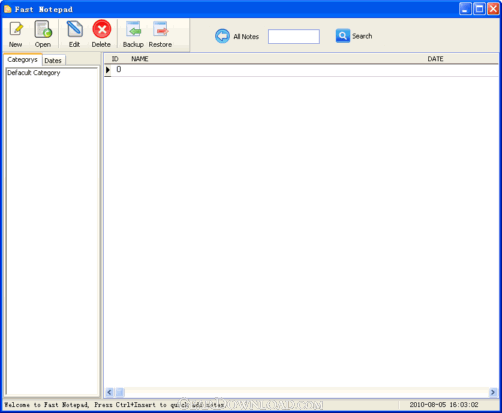
Task: Click the row indicator arrow beside ID 0
Action: pyautogui.click(x=108, y=70)
